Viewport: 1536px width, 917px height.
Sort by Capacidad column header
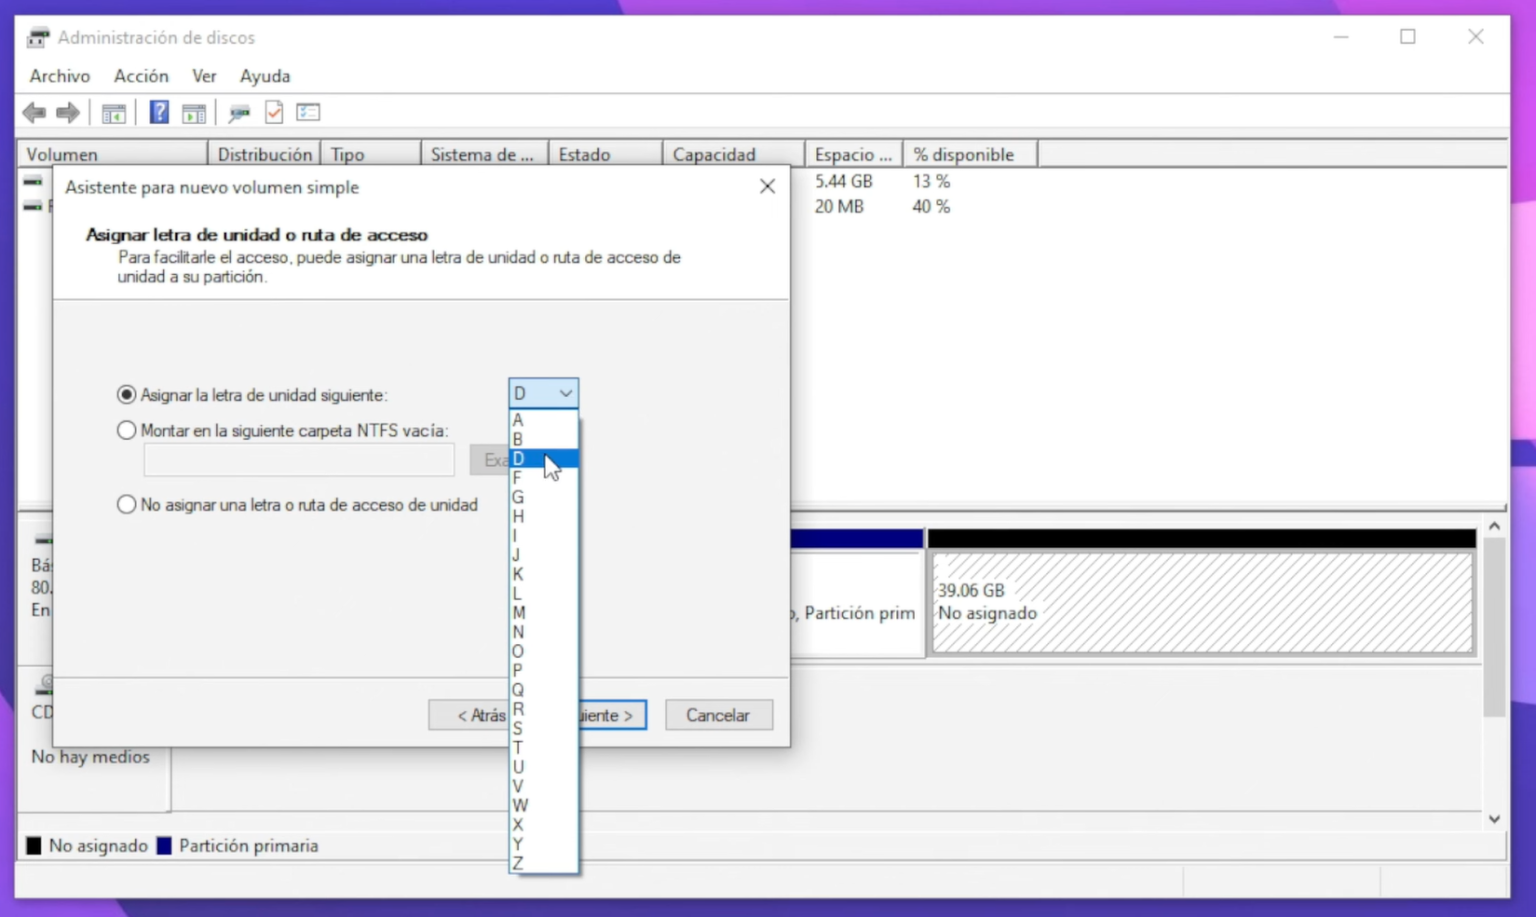pyautogui.click(x=733, y=154)
